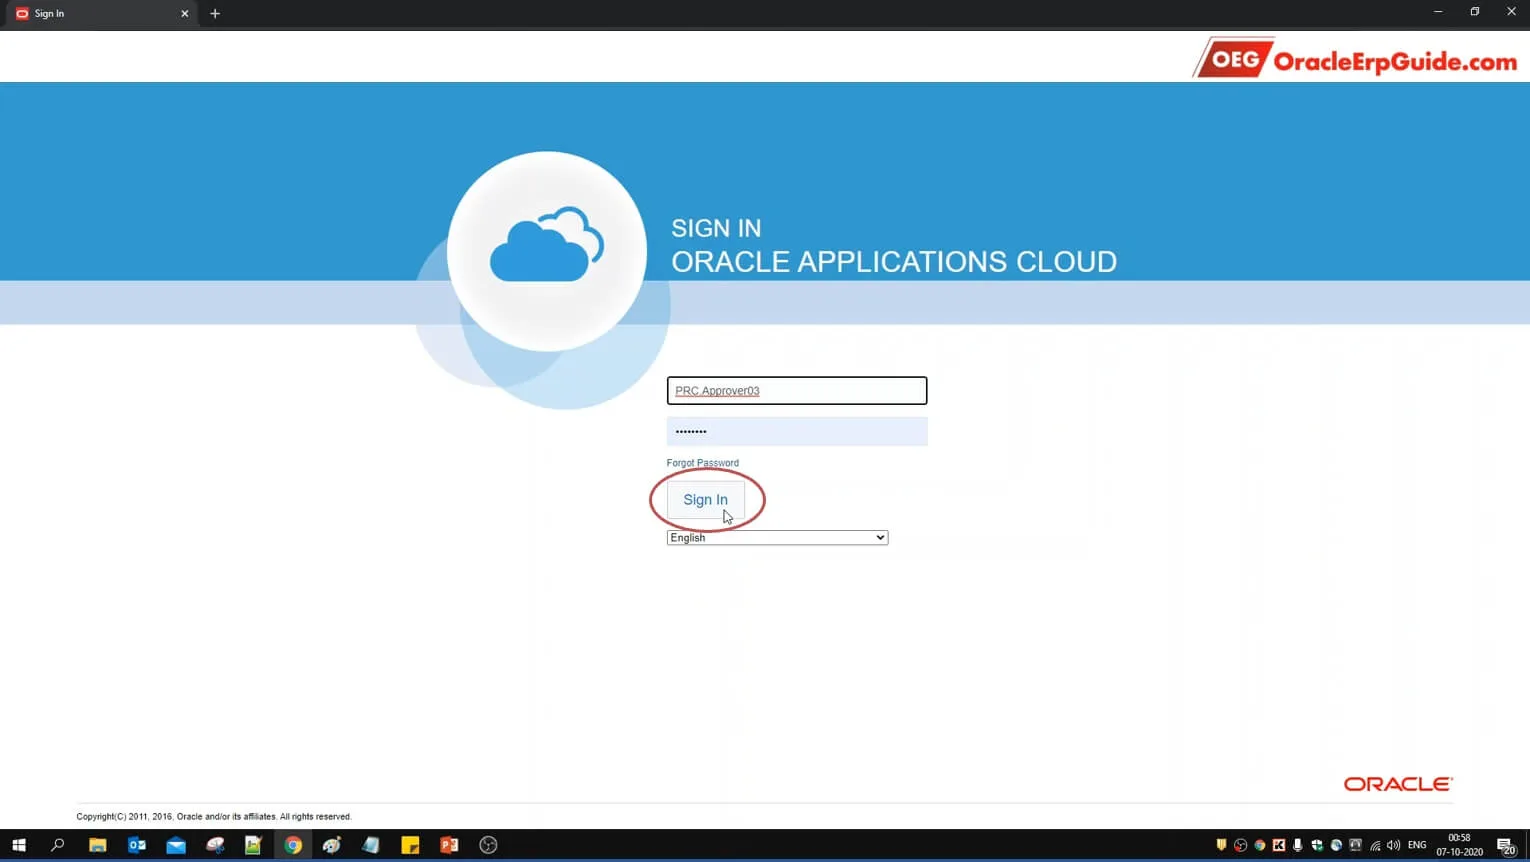Restore down the browser window
This screenshot has width=1530, height=862.
point(1475,12)
